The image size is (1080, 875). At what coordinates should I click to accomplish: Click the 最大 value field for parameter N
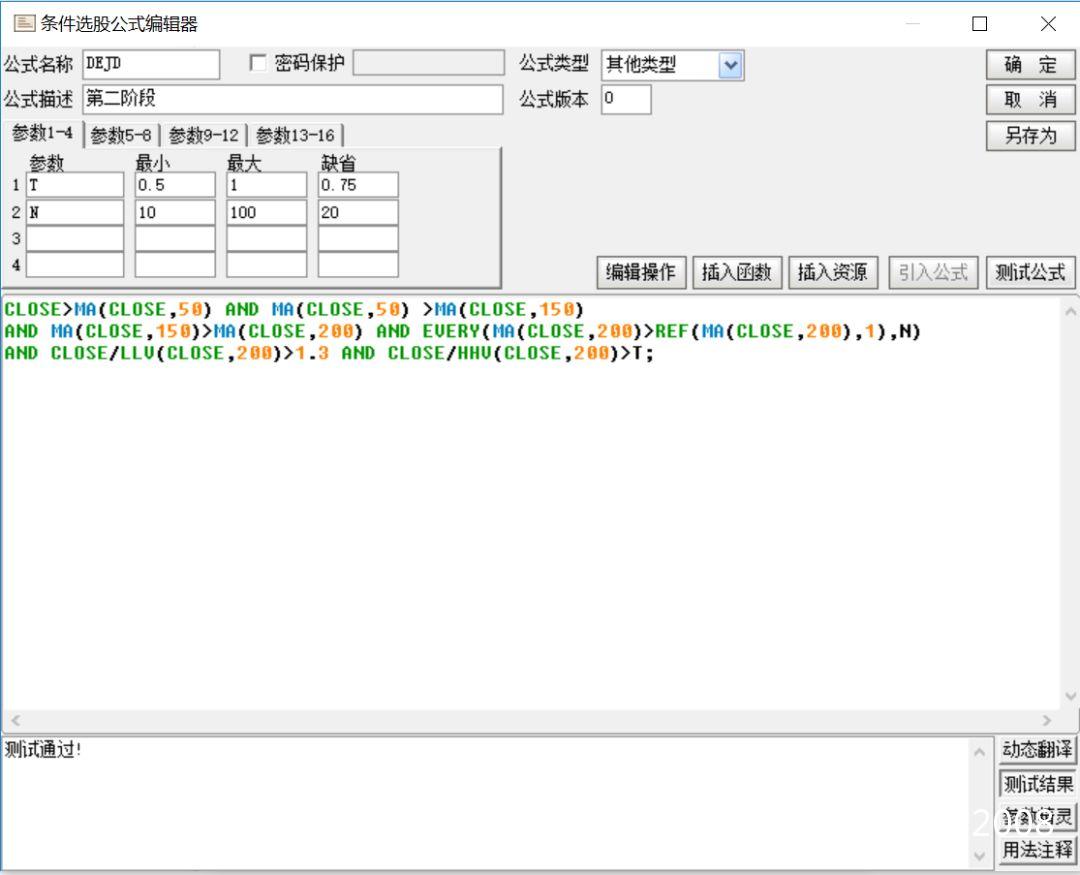click(x=266, y=212)
